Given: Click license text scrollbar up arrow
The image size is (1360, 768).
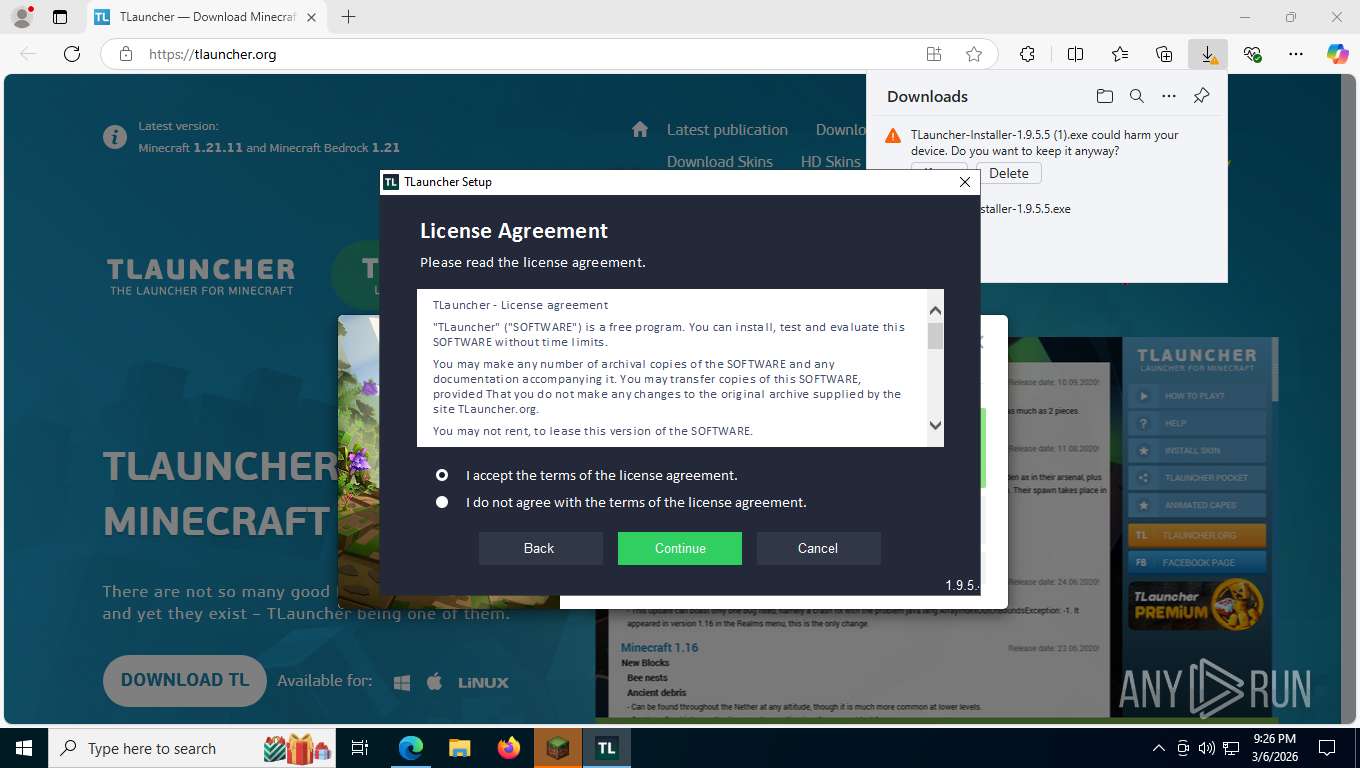Looking at the screenshot, I should click(935, 310).
